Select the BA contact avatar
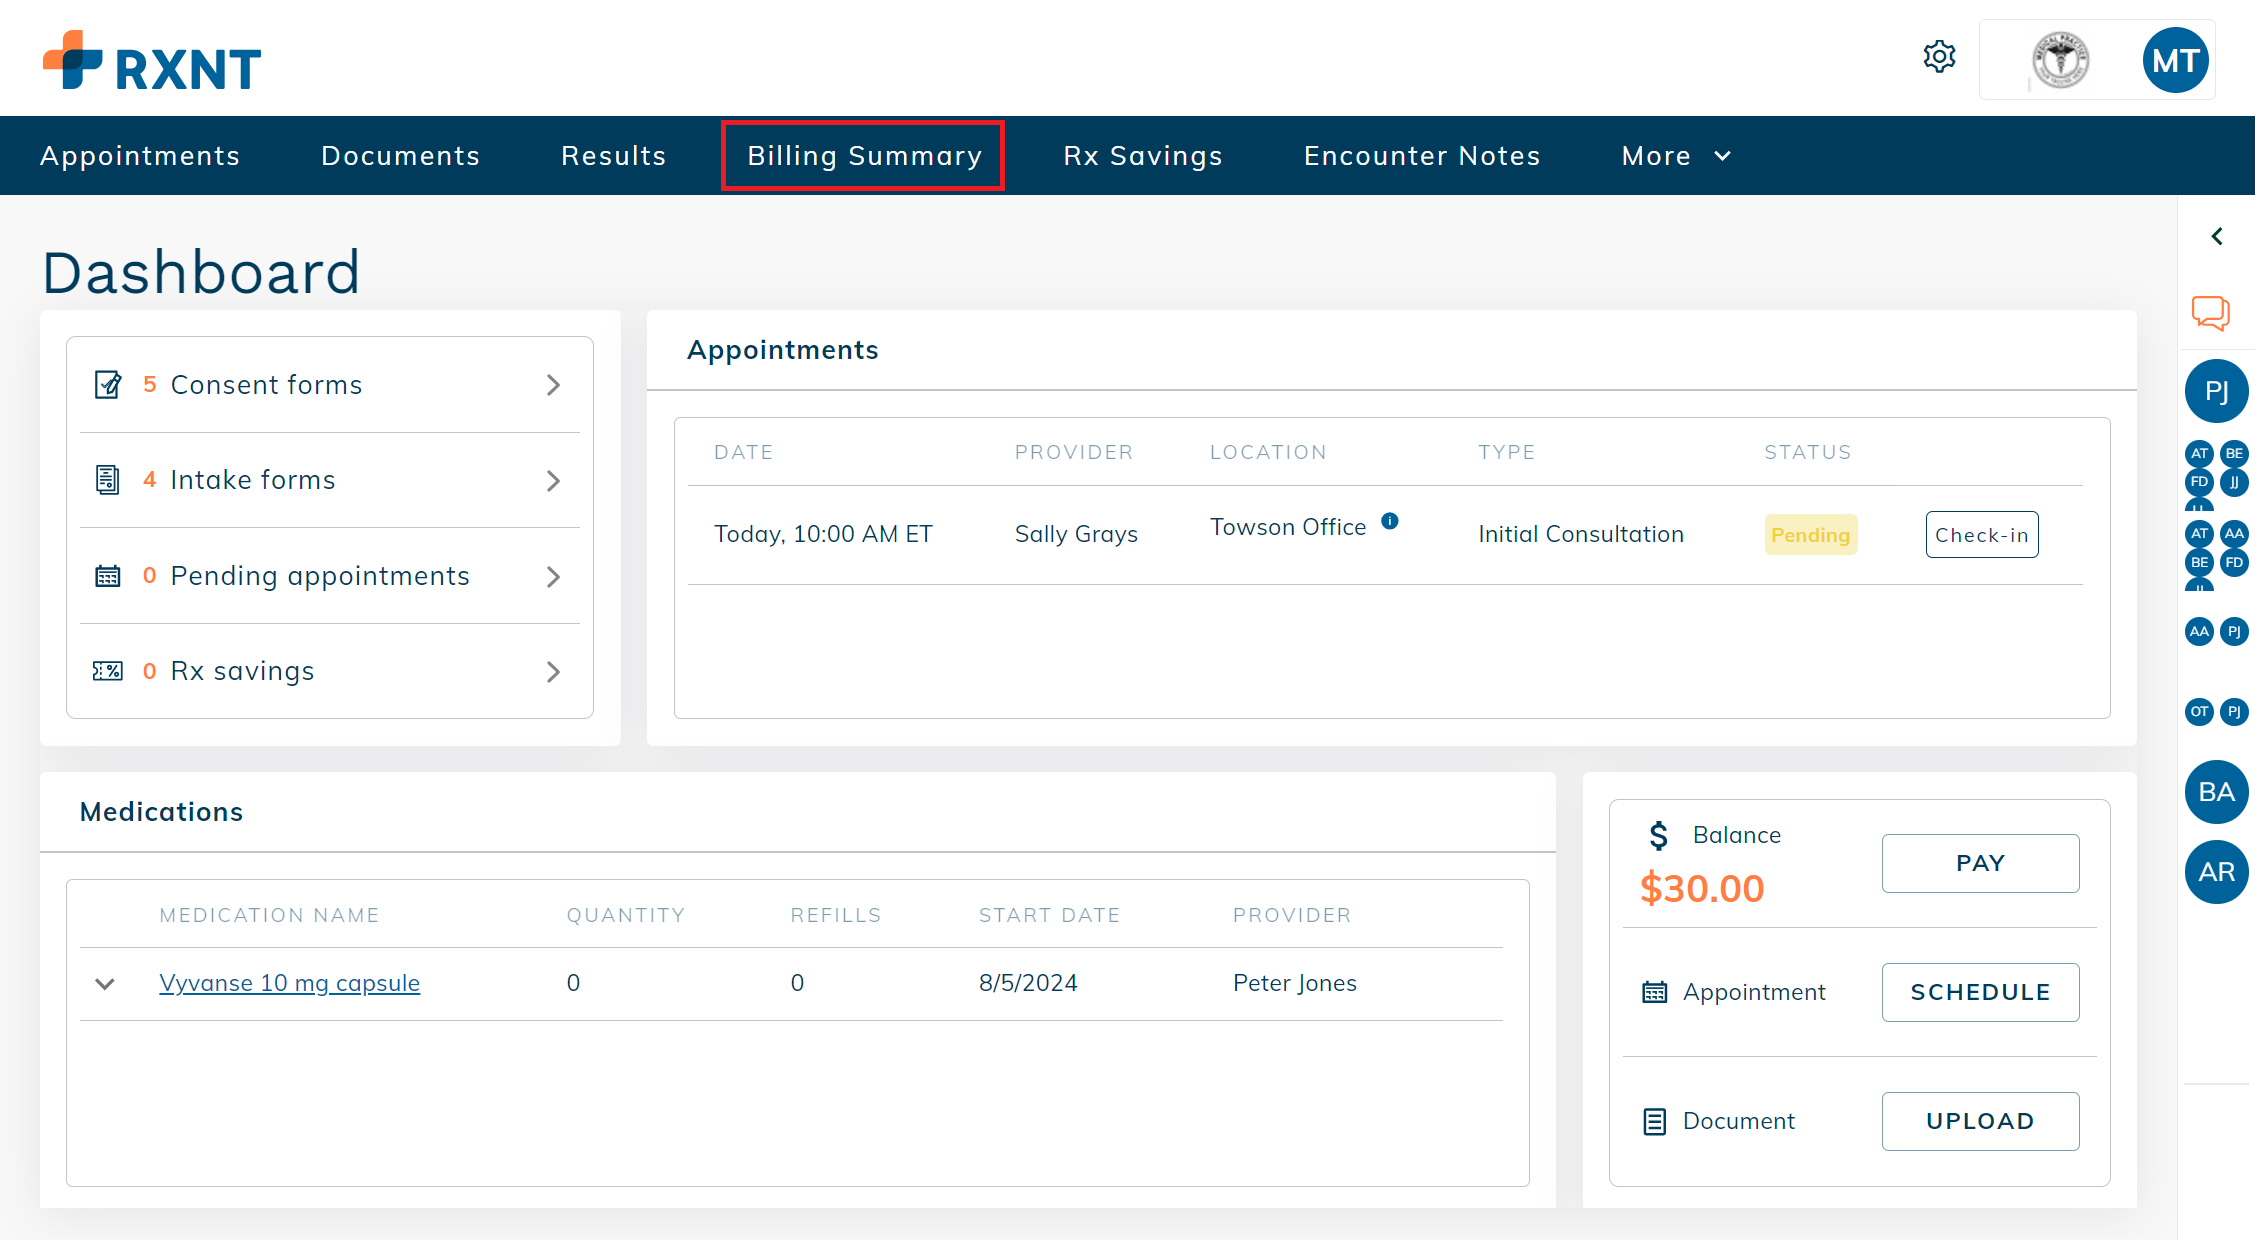The image size is (2255, 1240). pos(2216,792)
